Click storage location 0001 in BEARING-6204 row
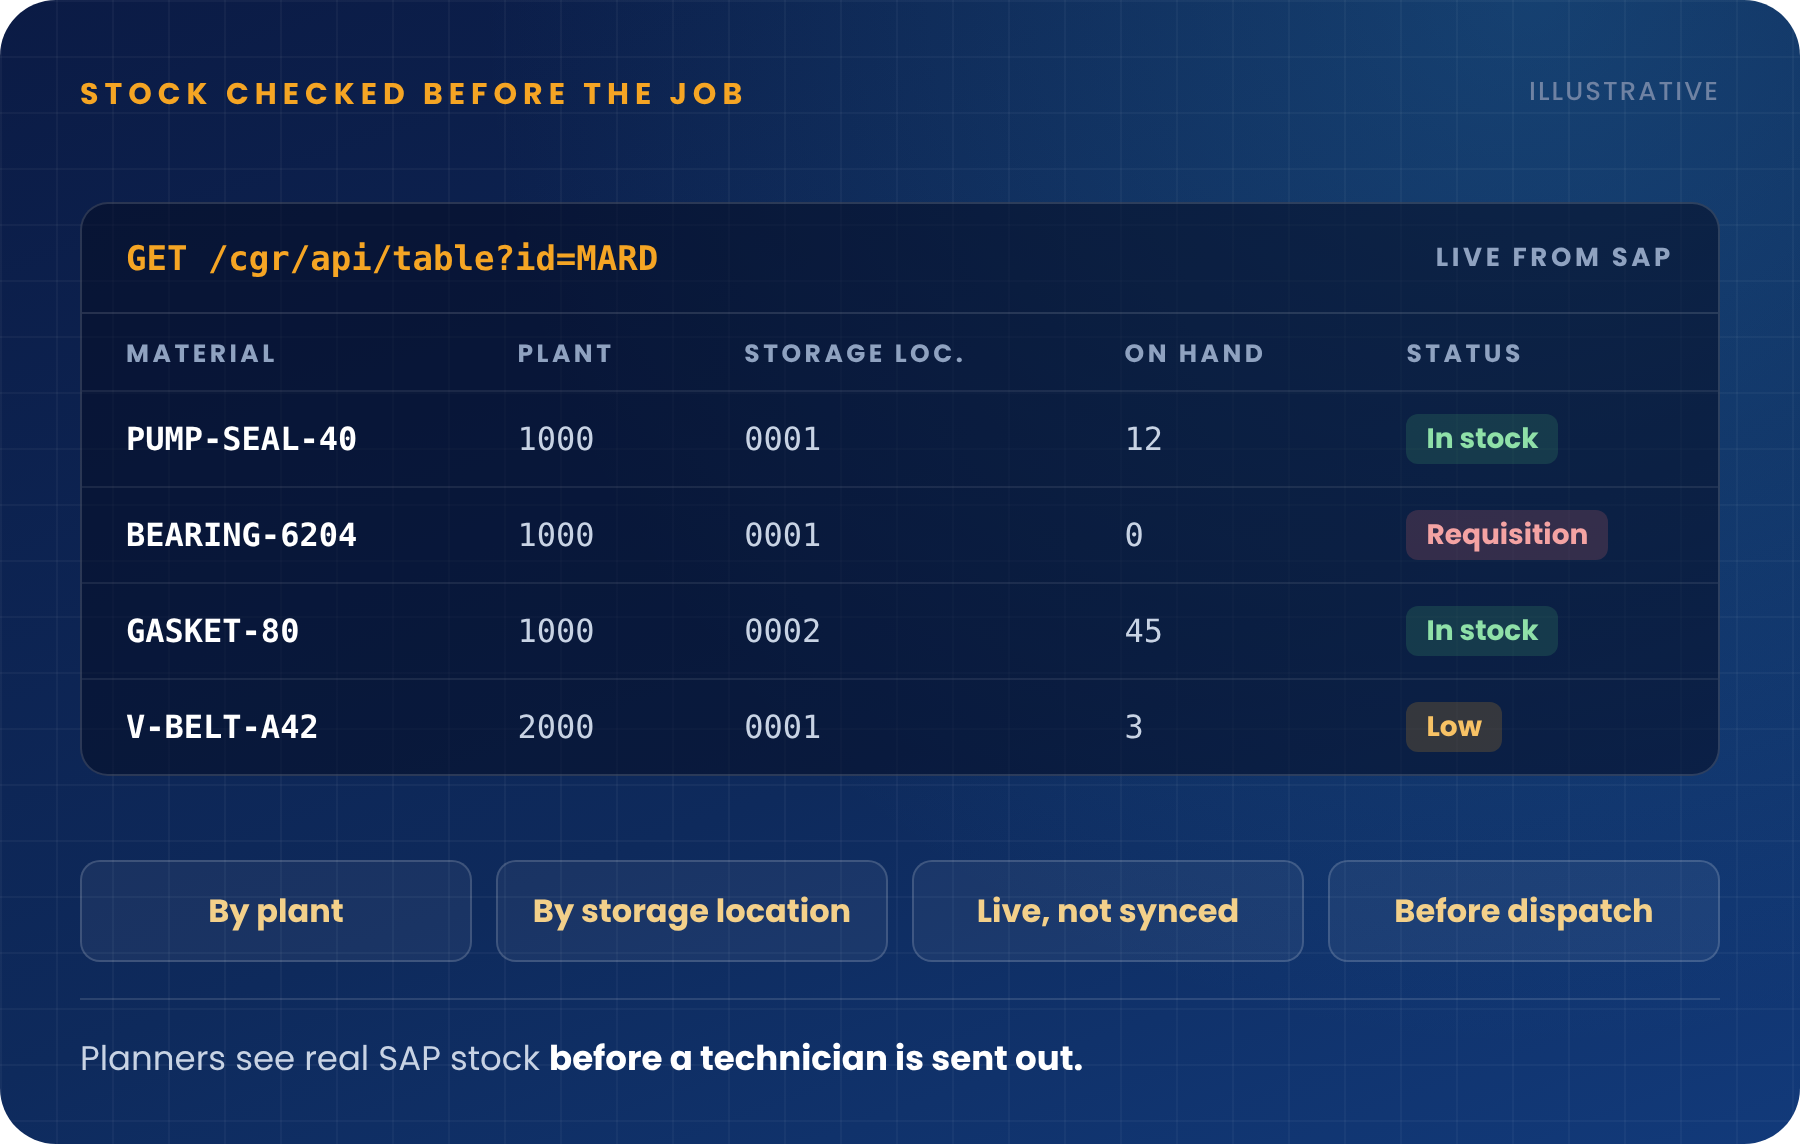Viewport: 1800px width, 1144px height. (783, 535)
